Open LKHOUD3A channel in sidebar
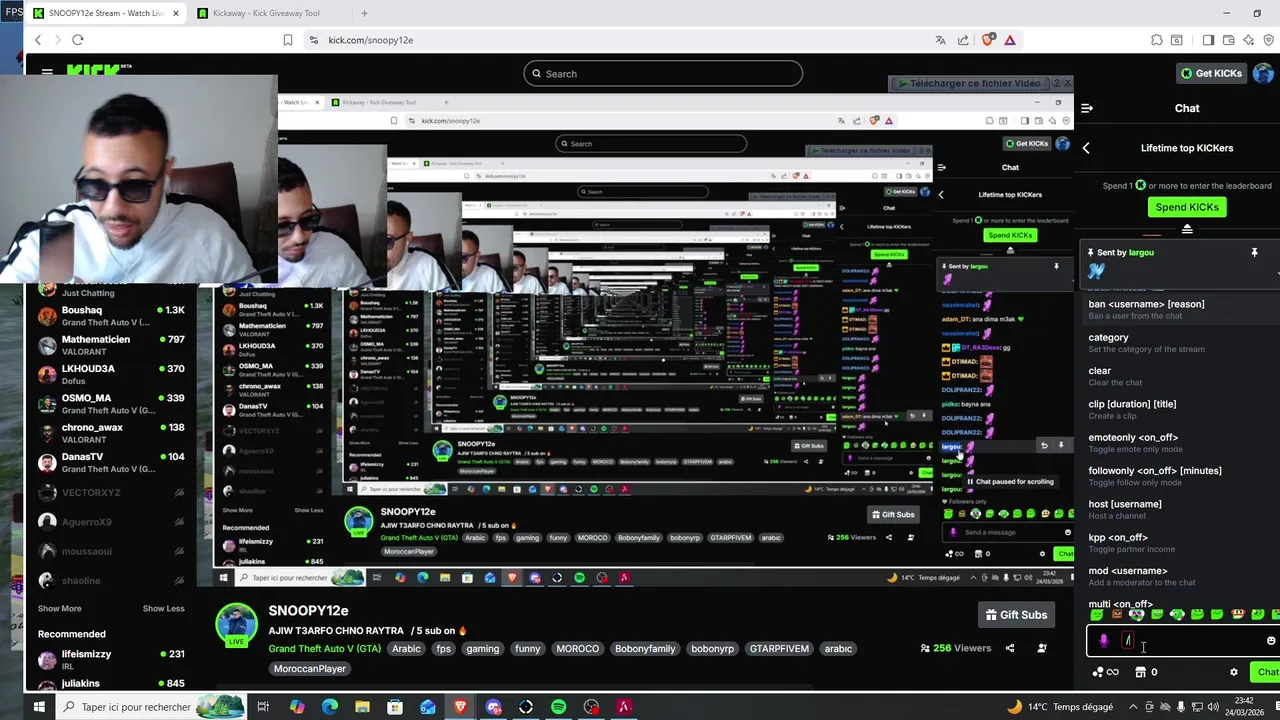This screenshot has width=1280, height=720. [x=110, y=374]
